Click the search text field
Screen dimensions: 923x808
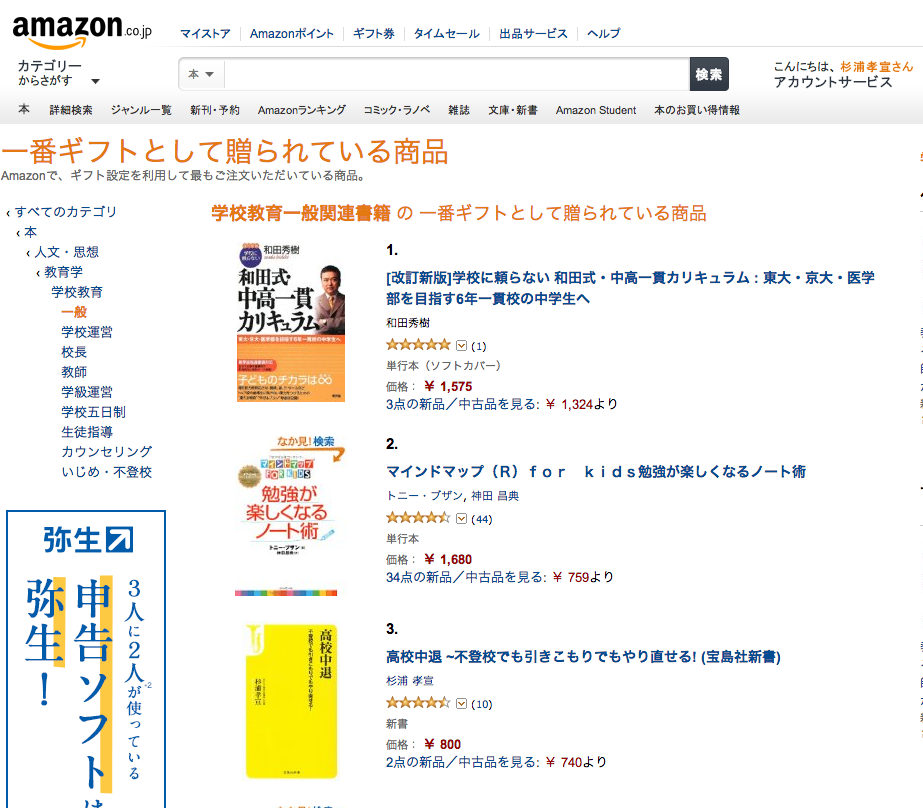[x=455, y=74]
